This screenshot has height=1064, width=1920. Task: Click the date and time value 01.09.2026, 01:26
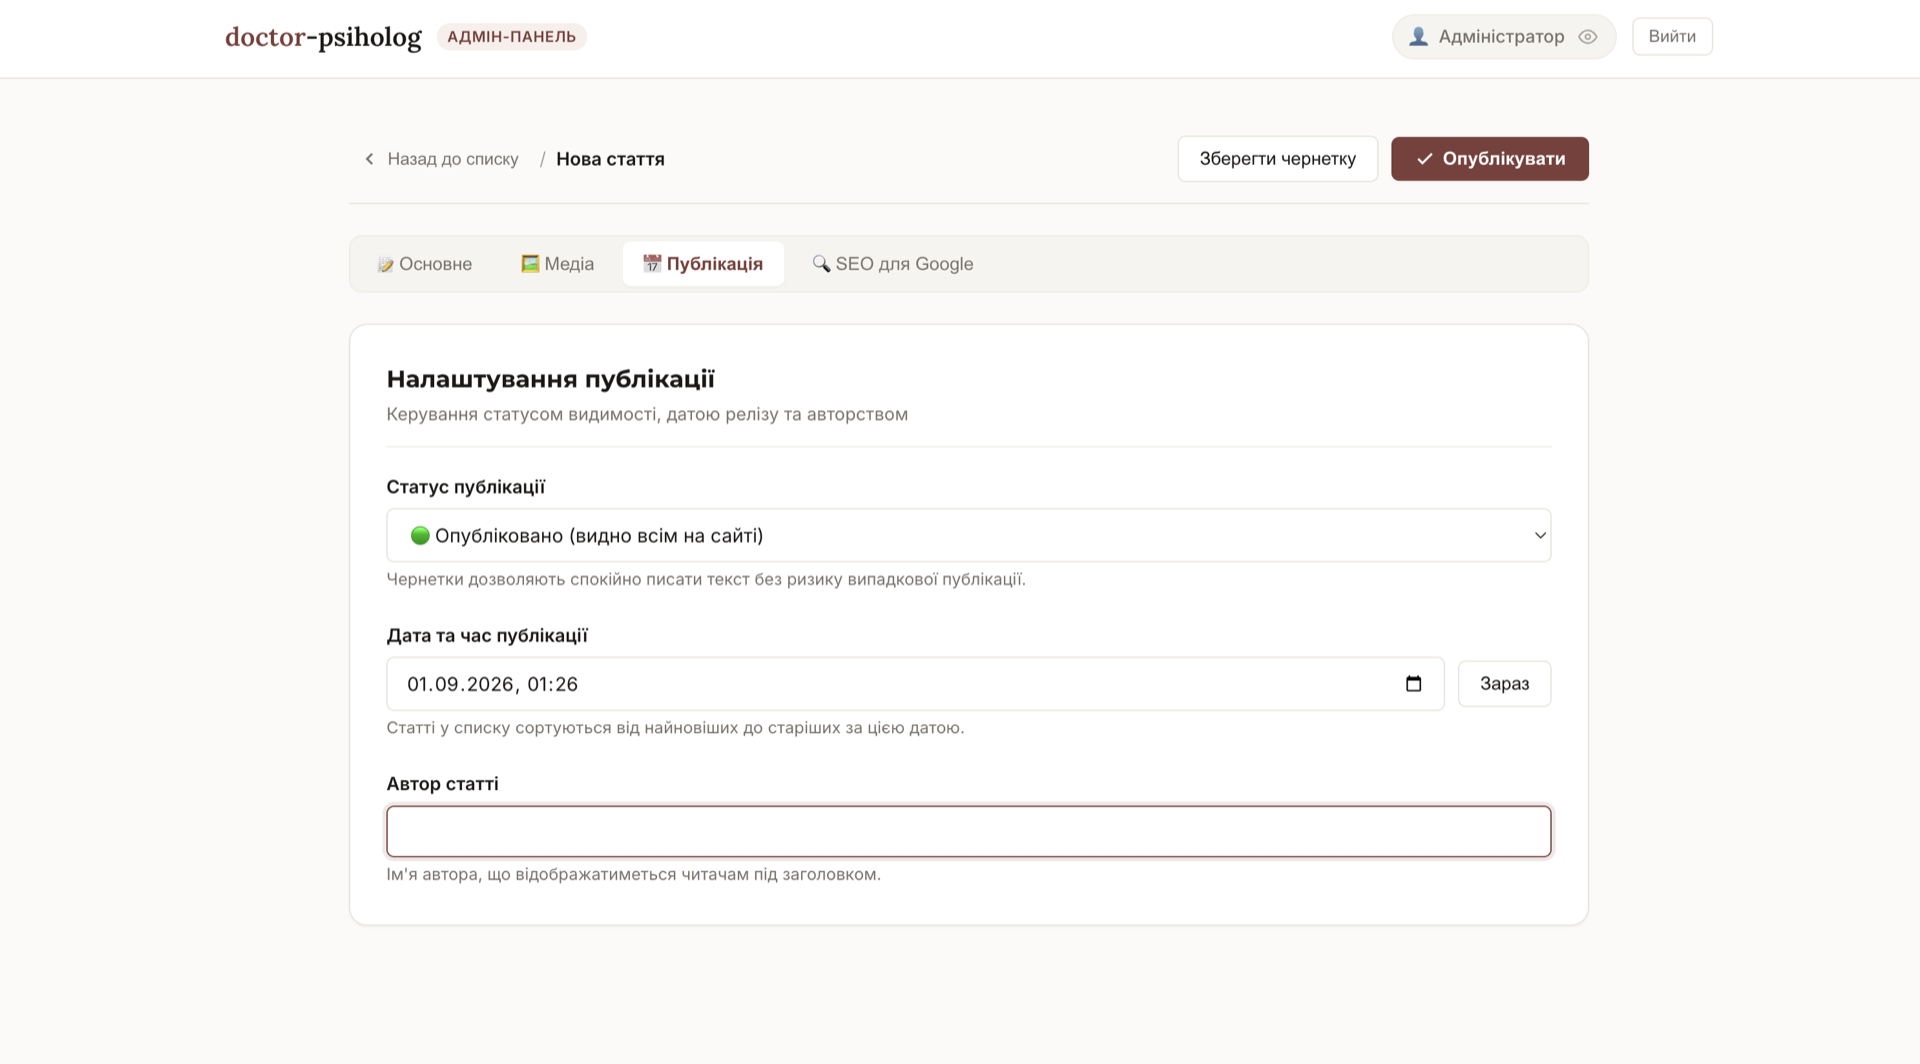[x=492, y=684]
